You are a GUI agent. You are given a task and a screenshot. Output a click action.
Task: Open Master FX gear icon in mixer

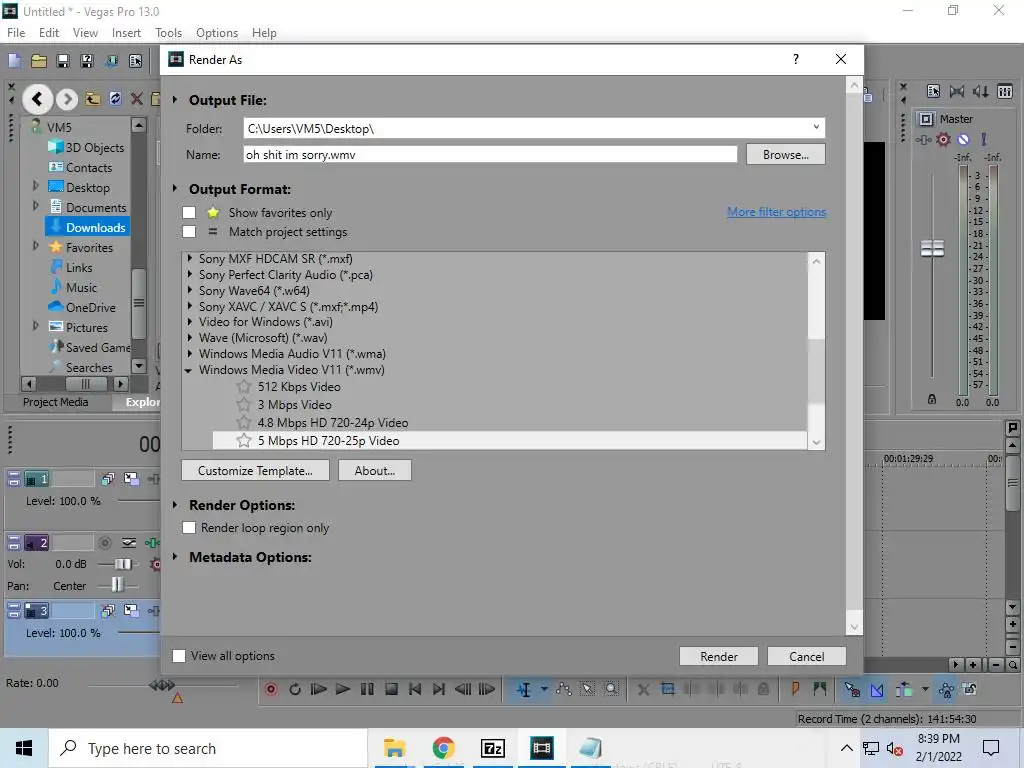943,139
